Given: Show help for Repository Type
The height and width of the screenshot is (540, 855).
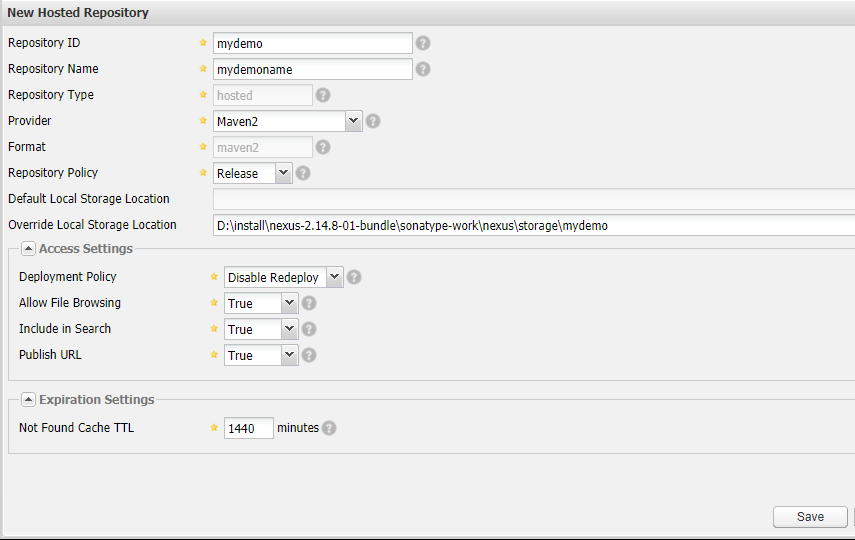Looking at the screenshot, I should pos(323,95).
